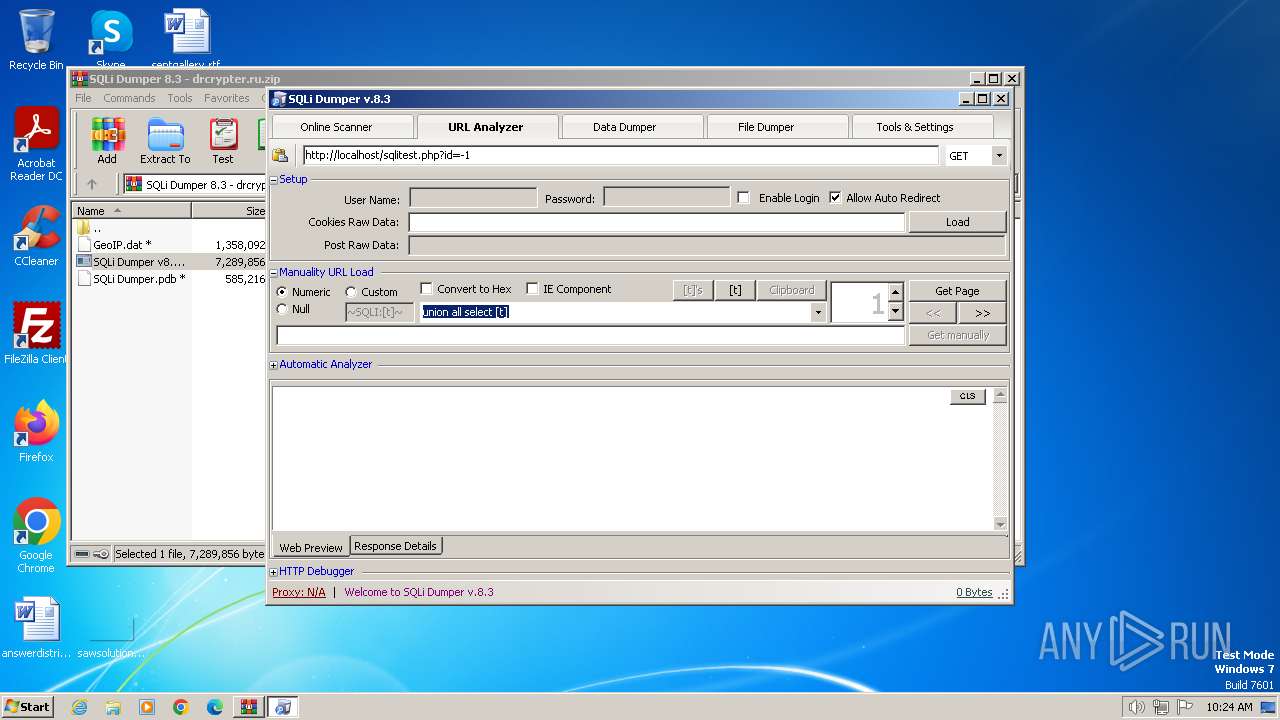1280x720 pixels.
Task: Click the Proxy: N/A link
Action: 299,592
